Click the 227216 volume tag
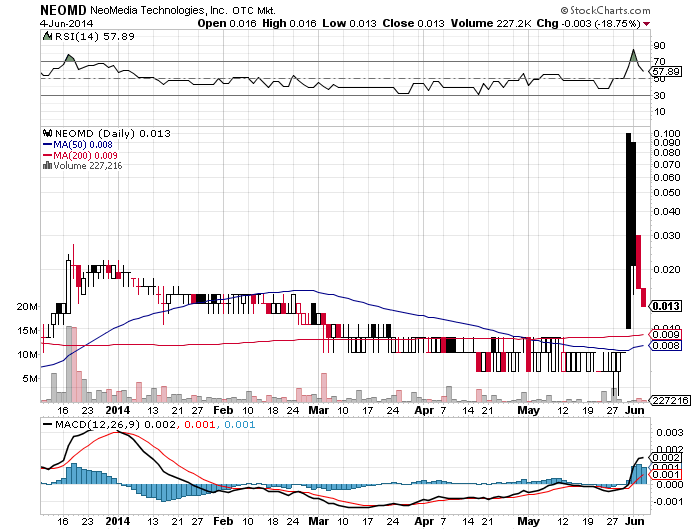The width and height of the screenshot is (700, 530). pyautogui.click(x=670, y=401)
